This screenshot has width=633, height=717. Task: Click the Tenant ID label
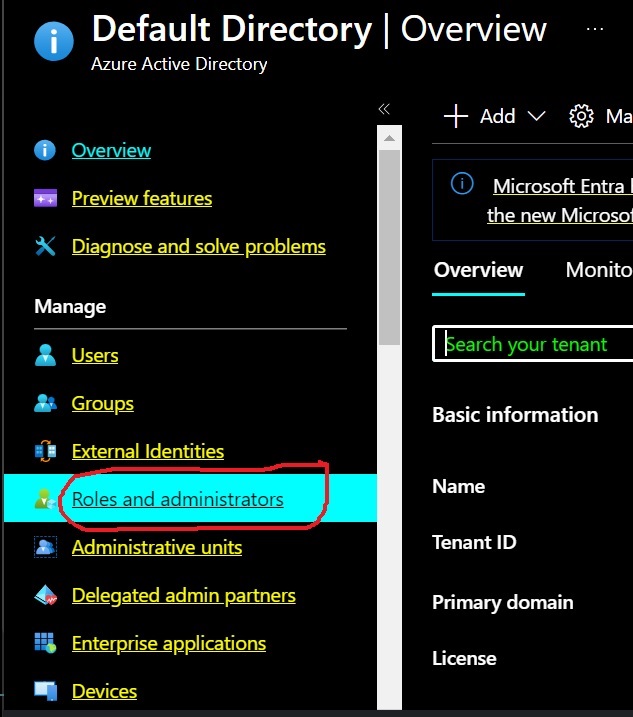pyautogui.click(x=474, y=542)
